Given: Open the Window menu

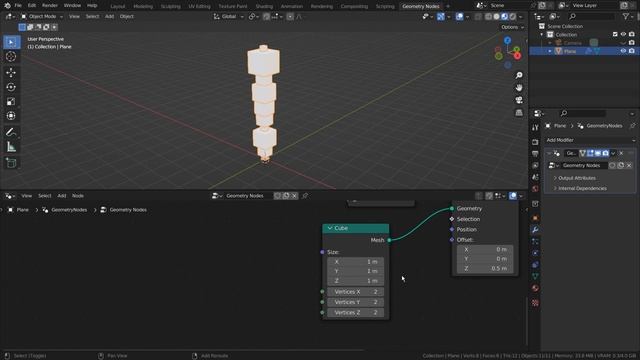Looking at the screenshot, I should pos(72,5).
